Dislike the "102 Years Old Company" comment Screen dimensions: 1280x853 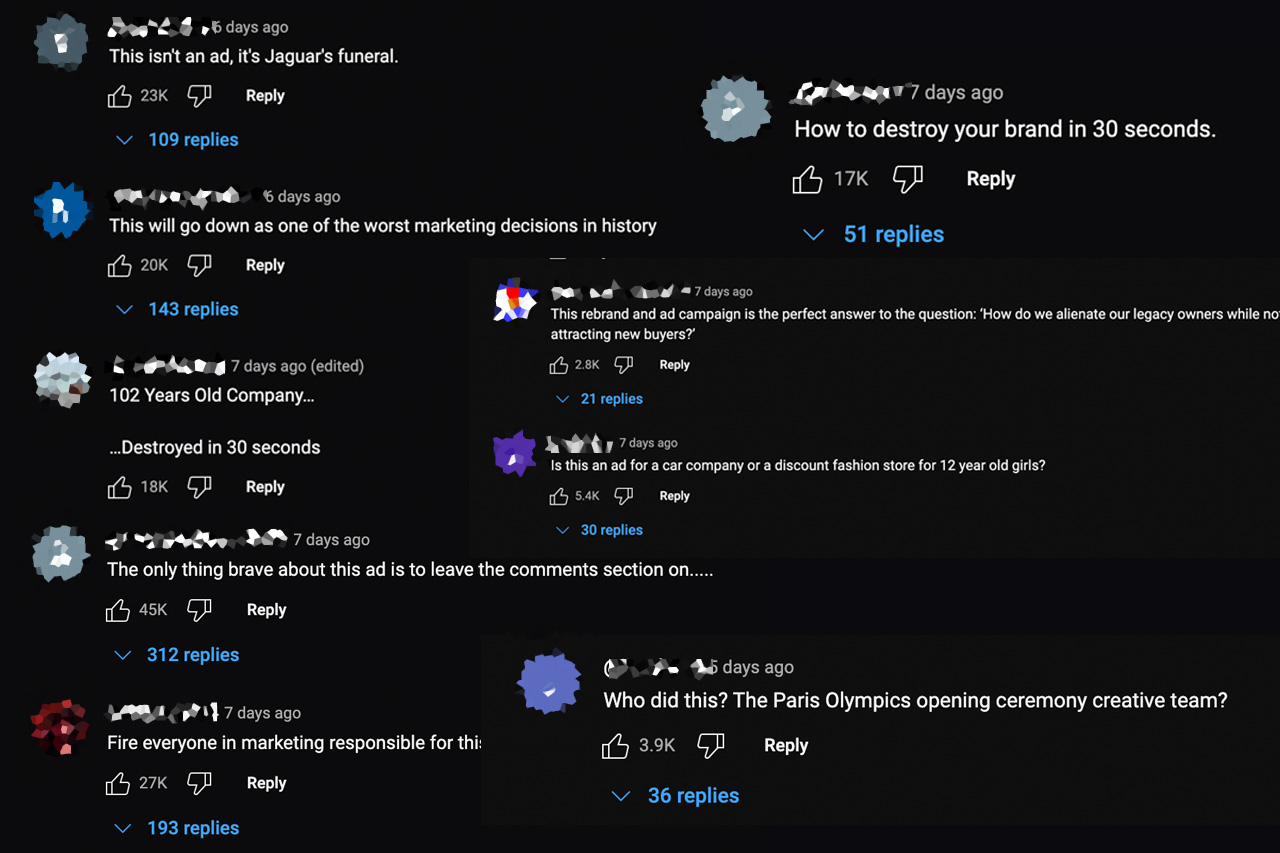coord(200,487)
